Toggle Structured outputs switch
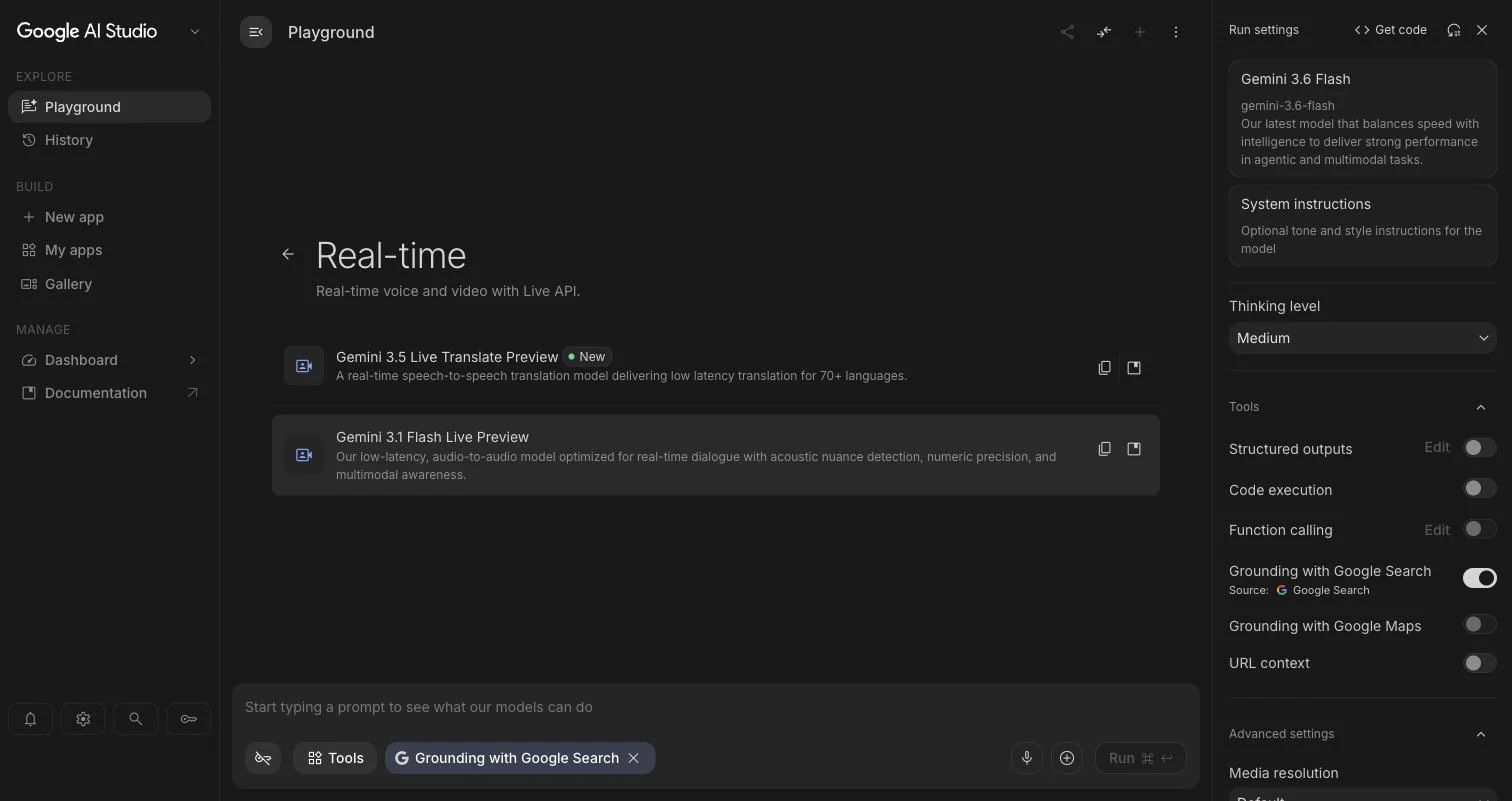This screenshot has height=801, width=1512. pyautogui.click(x=1479, y=448)
